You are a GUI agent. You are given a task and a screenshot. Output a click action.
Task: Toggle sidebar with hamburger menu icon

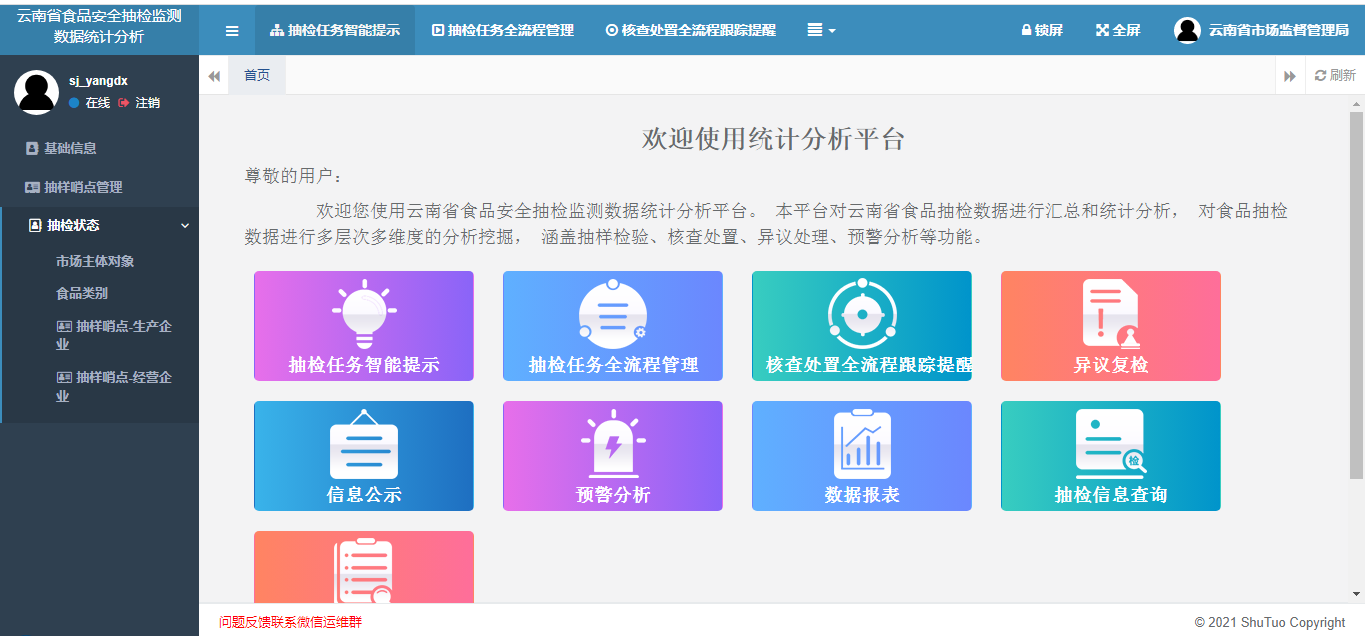click(232, 31)
